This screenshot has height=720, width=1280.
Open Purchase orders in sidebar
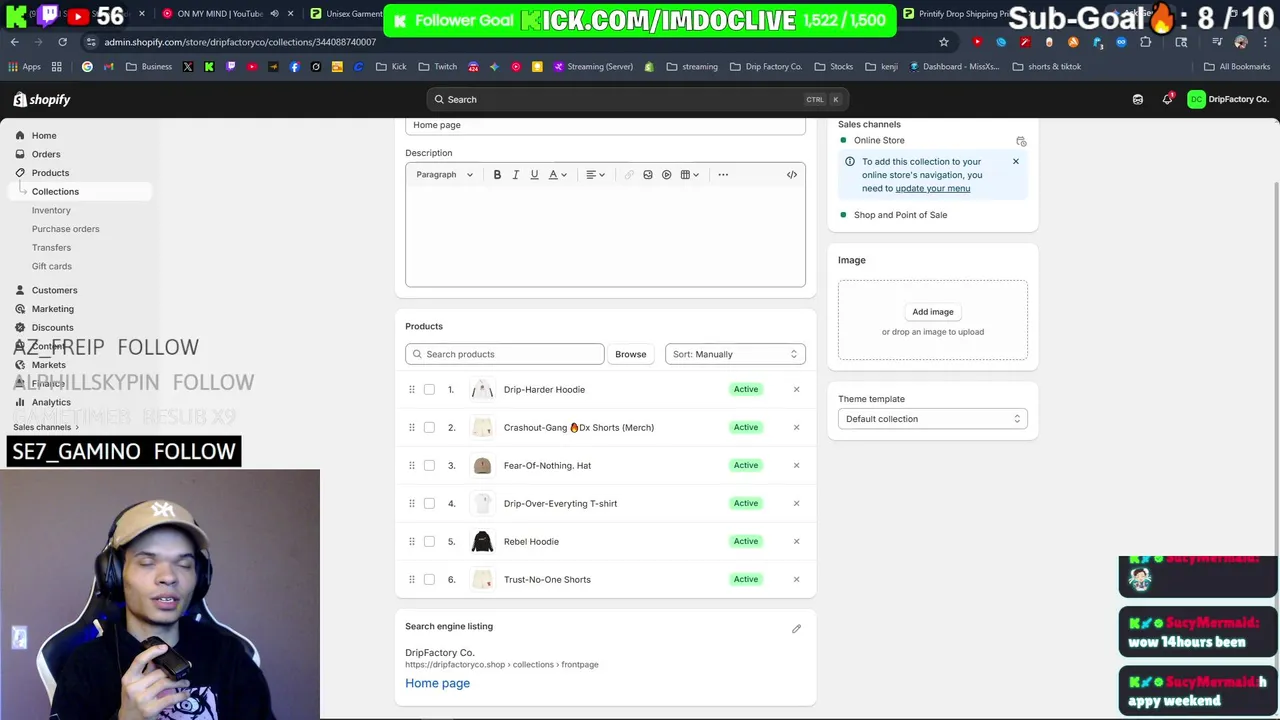(65, 229)
